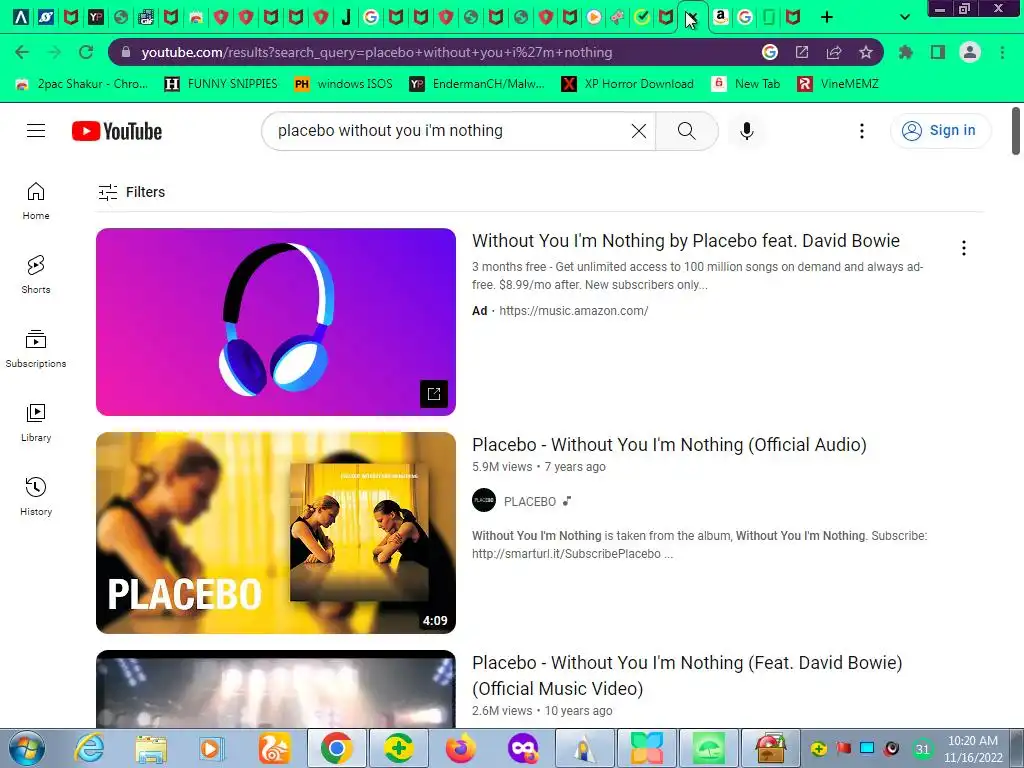
Task: Expand the tab search chevron
Action: coord(904,17)
